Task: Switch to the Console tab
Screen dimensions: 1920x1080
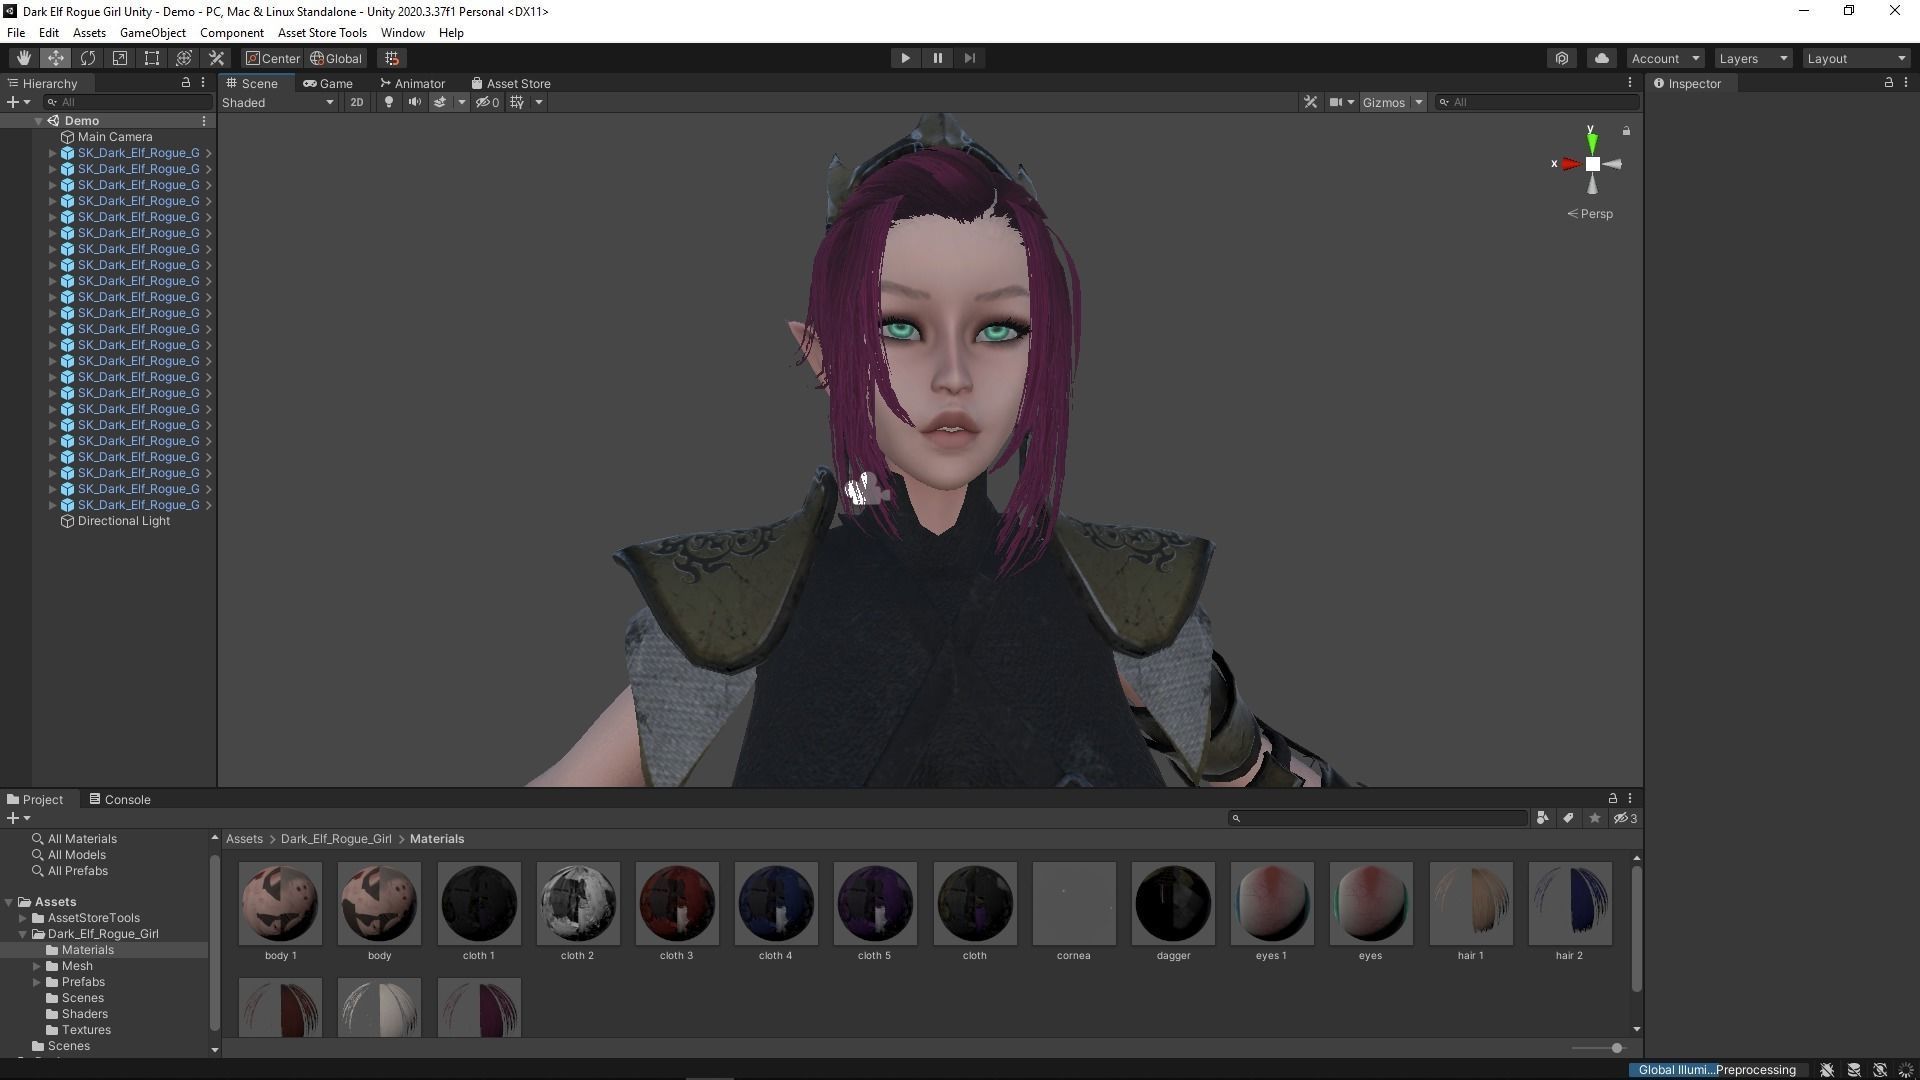Action: pyautogui.click(x=120, y=799)
